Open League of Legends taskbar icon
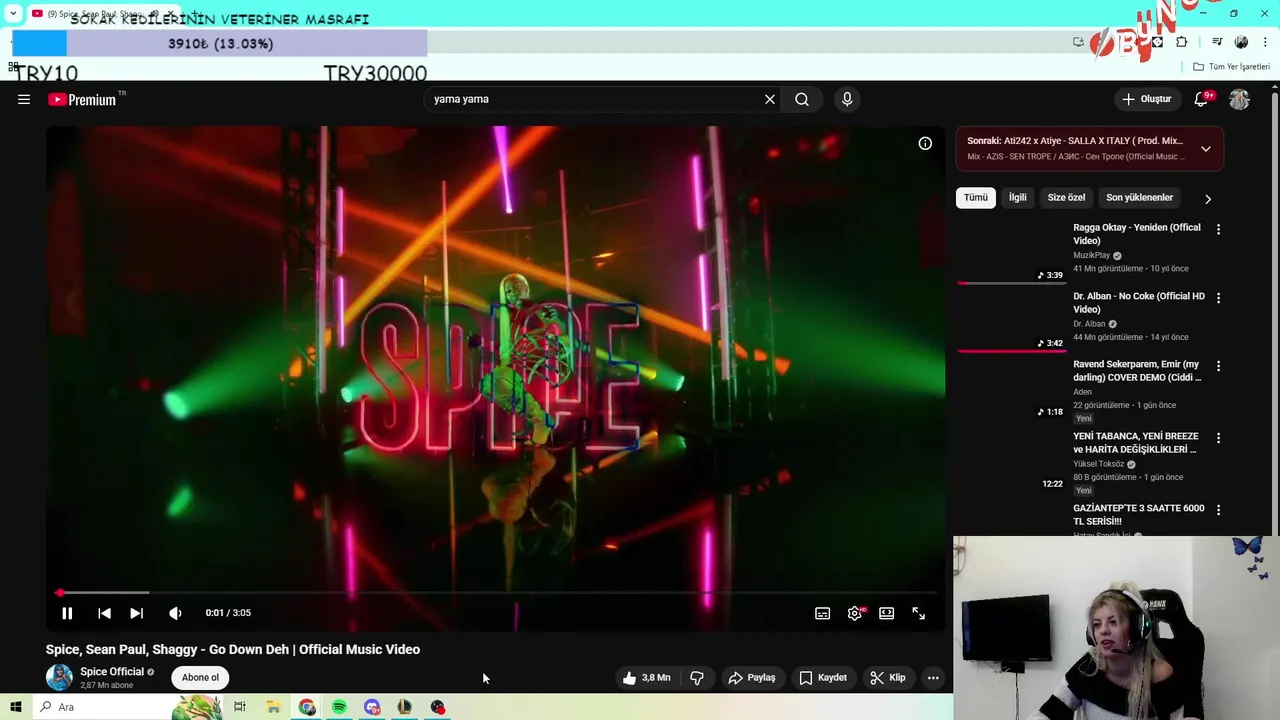This screenshot has width=1280, height=720. (404, 707)
